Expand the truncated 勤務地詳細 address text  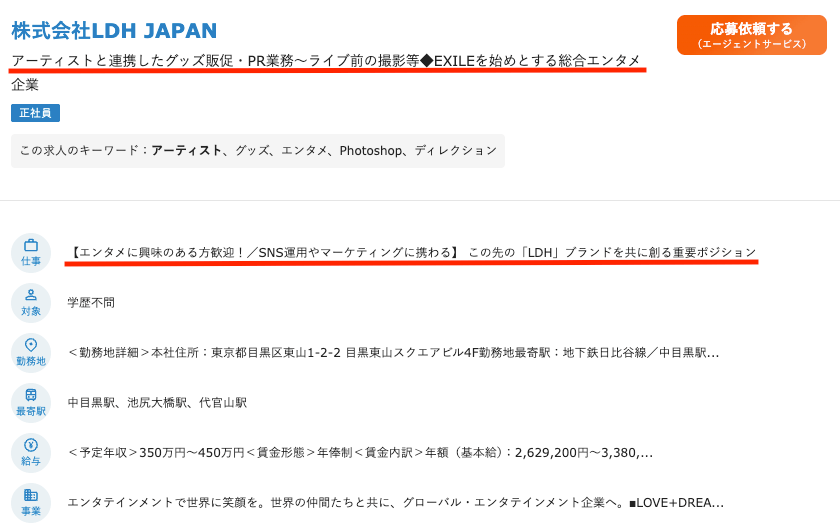tap(393, 353)
